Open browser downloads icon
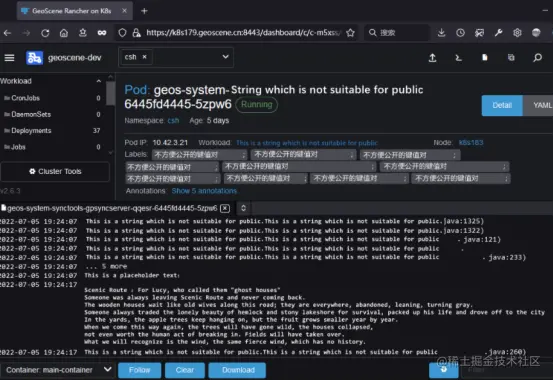The image size is (554, 381). [441, 33]
